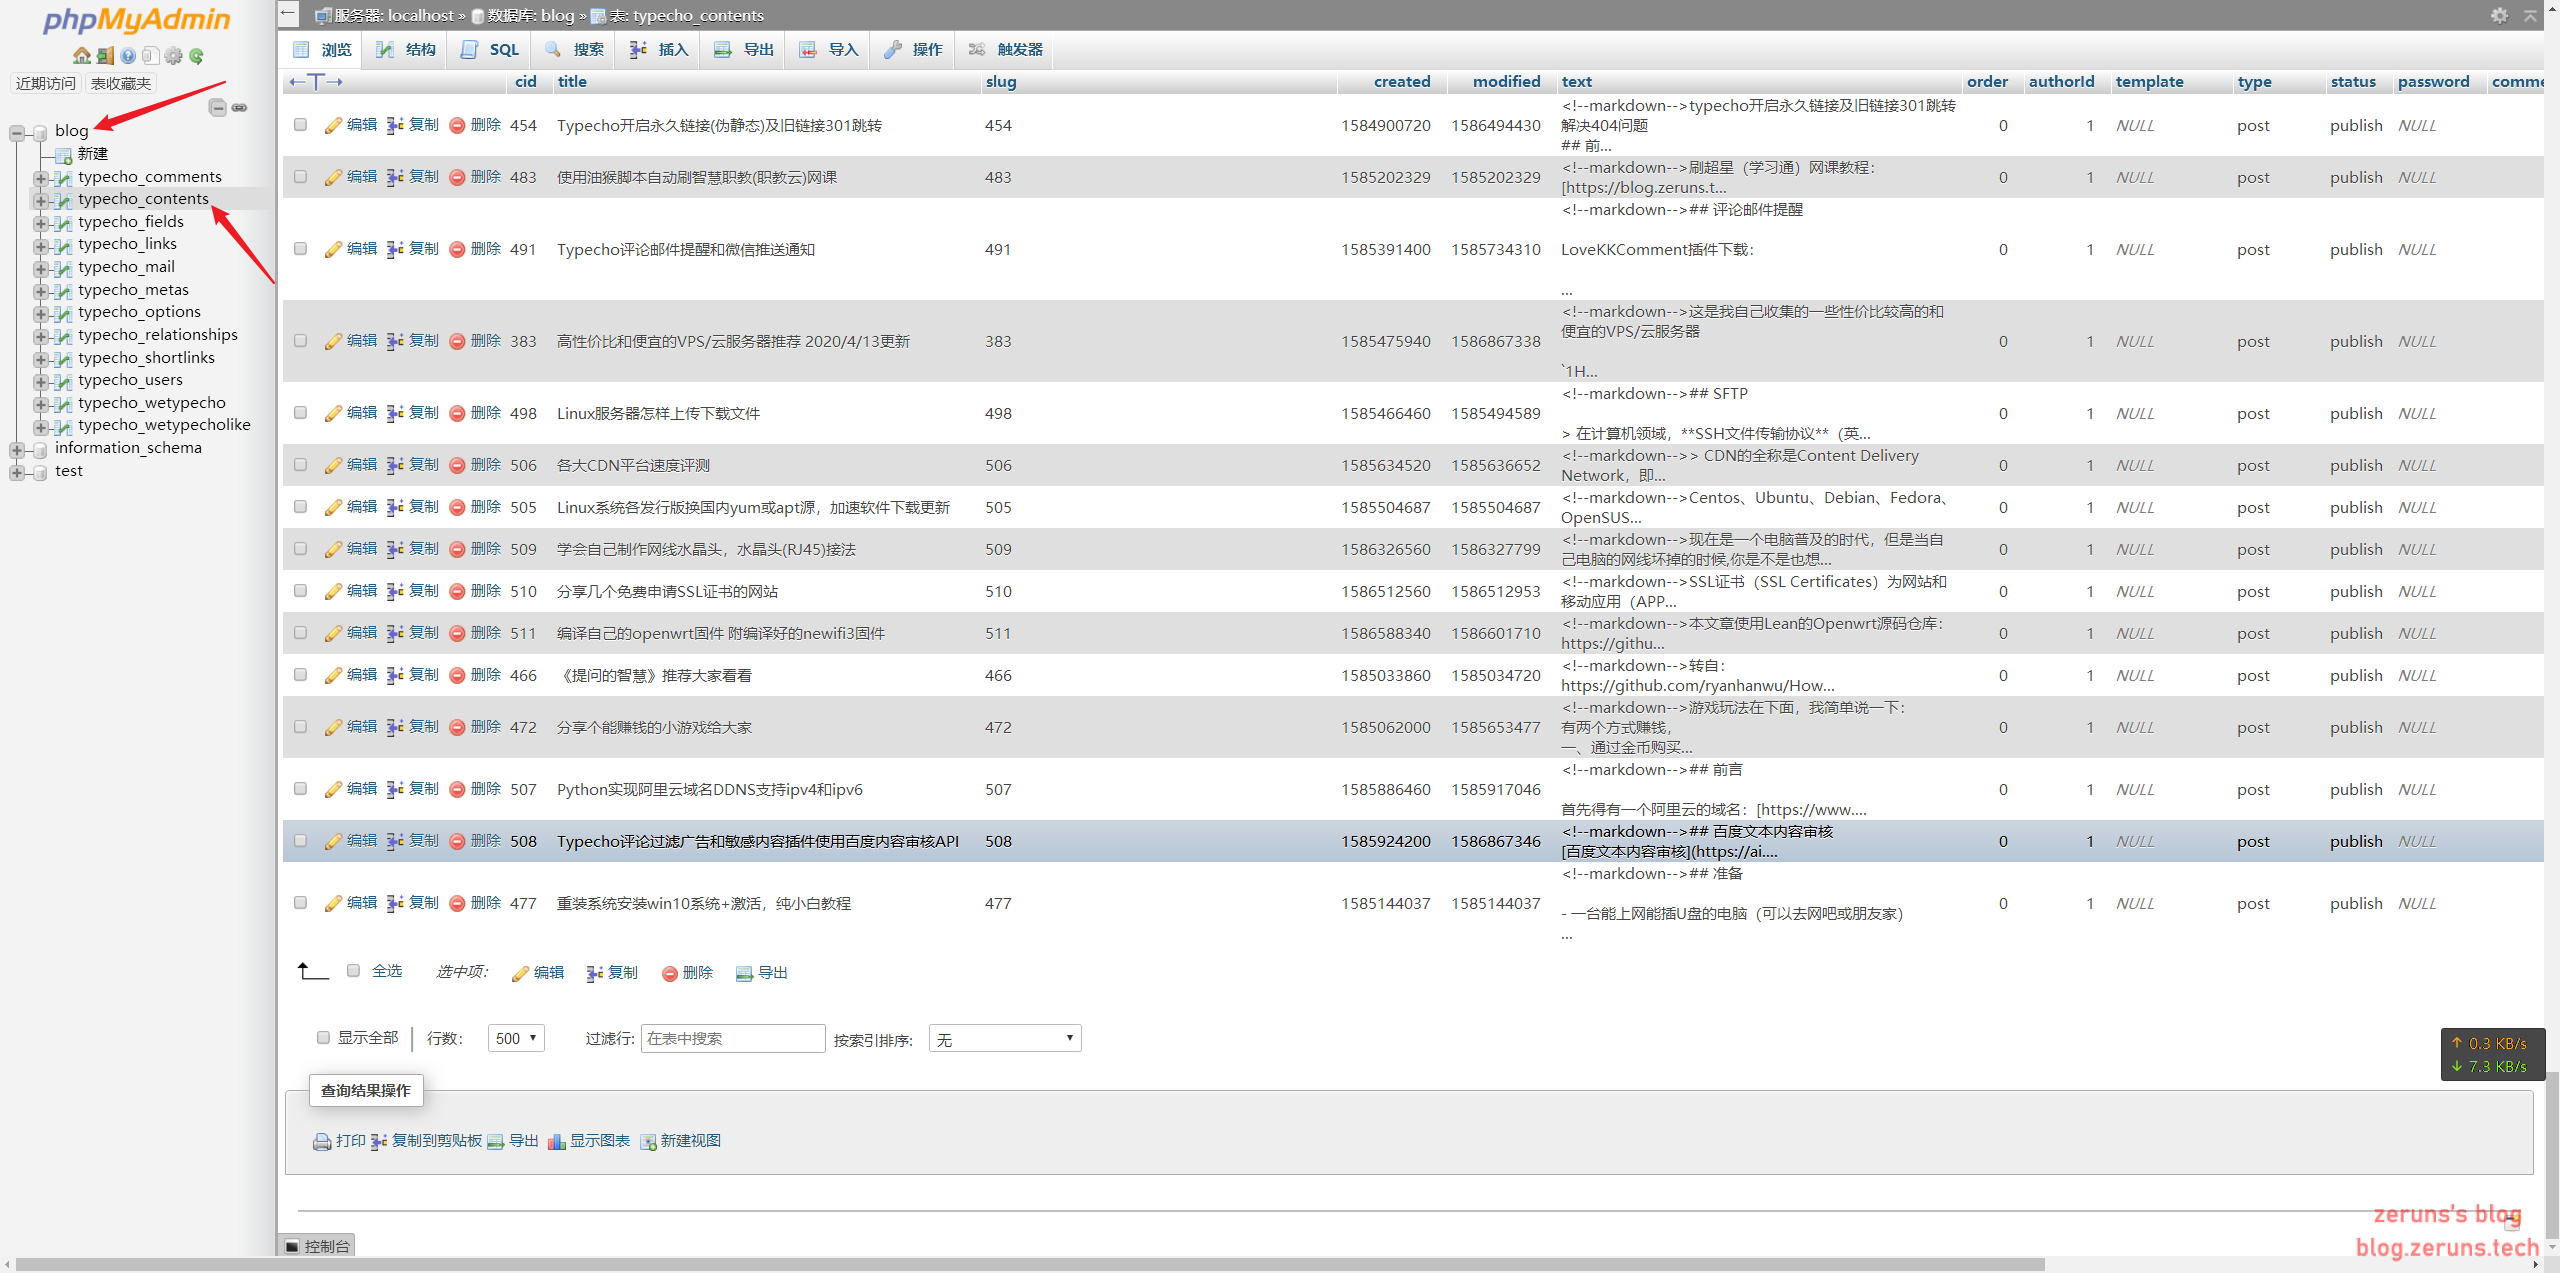The height and width of the screenshot is (1273, 2560).
Task: Click delete icon for row 477
Action: [457, 903]
